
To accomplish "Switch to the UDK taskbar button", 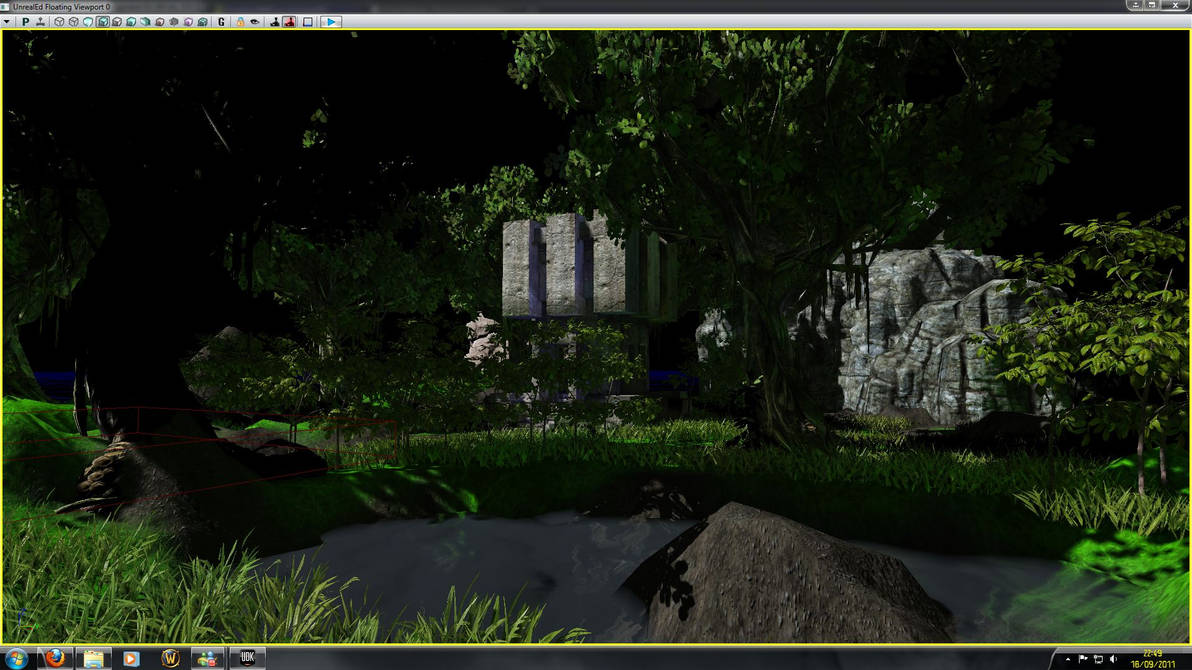I will 247,658.
